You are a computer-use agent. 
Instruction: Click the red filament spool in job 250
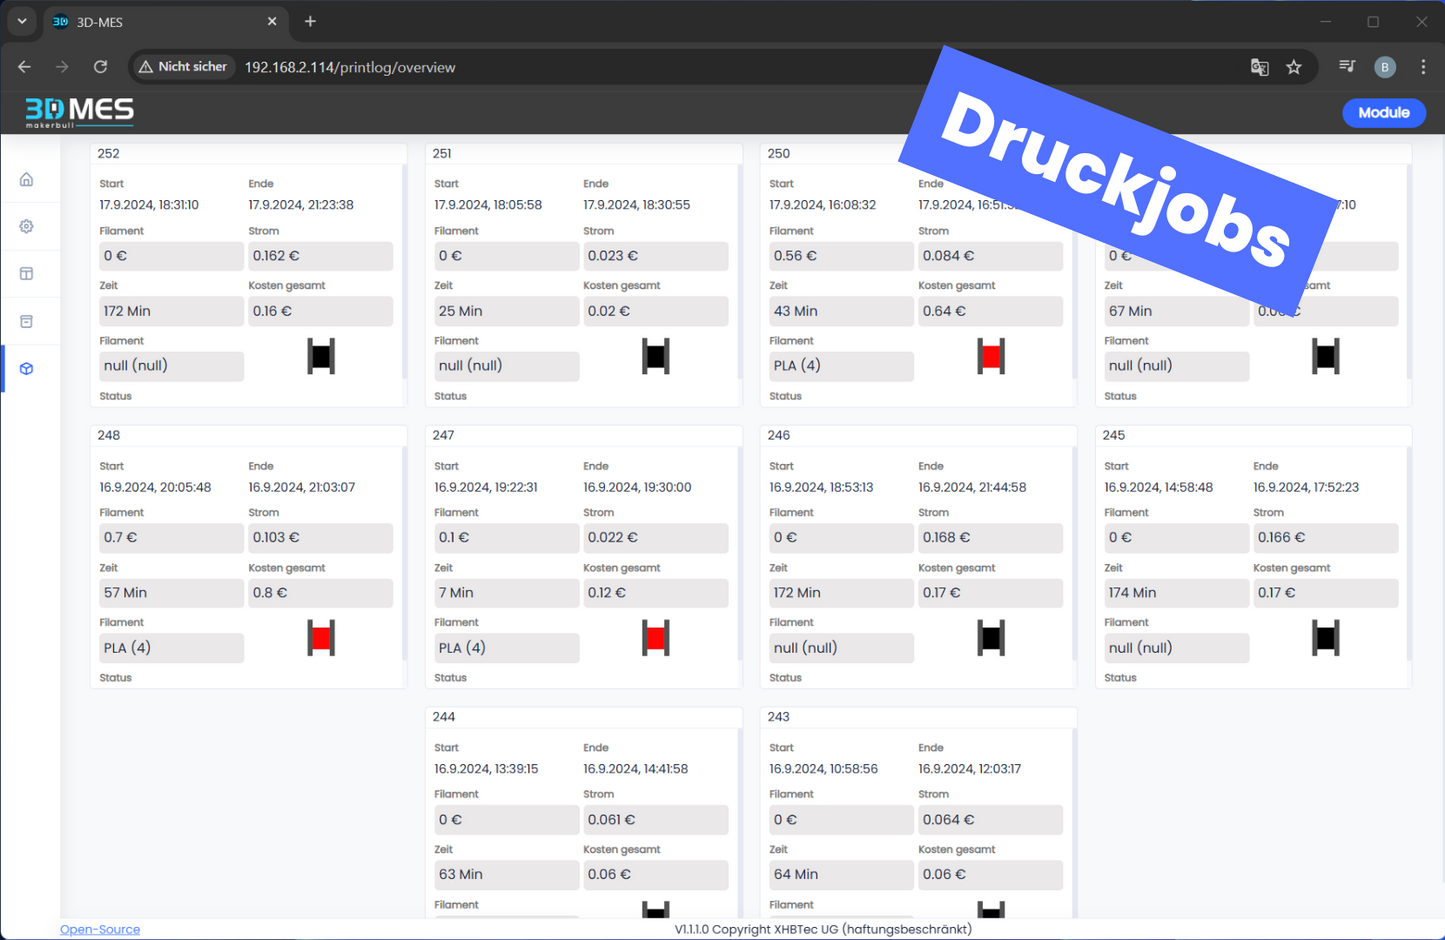tap(990, 356)
